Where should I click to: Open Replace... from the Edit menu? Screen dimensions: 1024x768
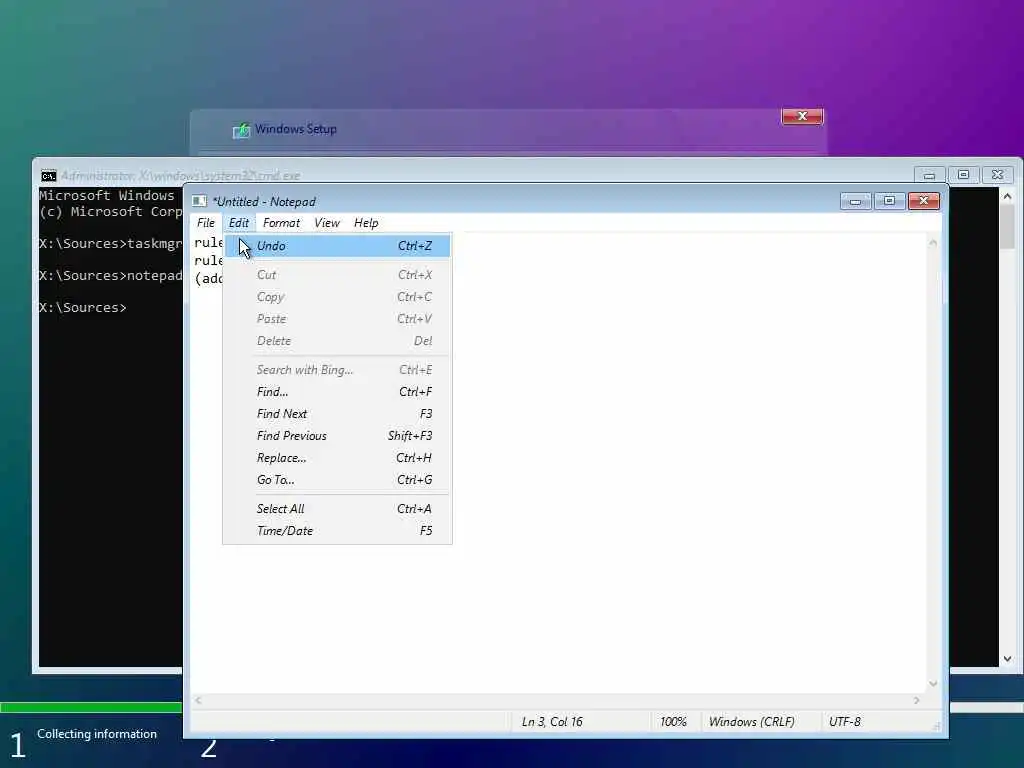(x=338, y=458)
